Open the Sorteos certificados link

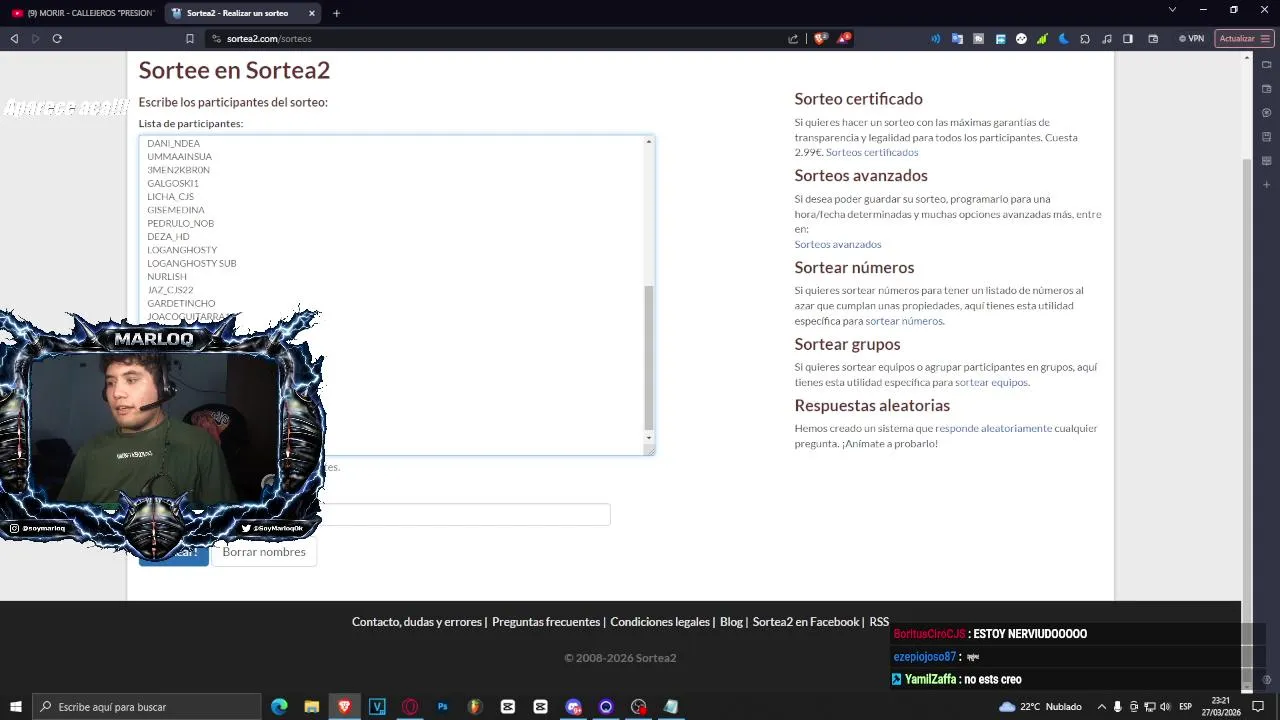click(x=872, y=152)
